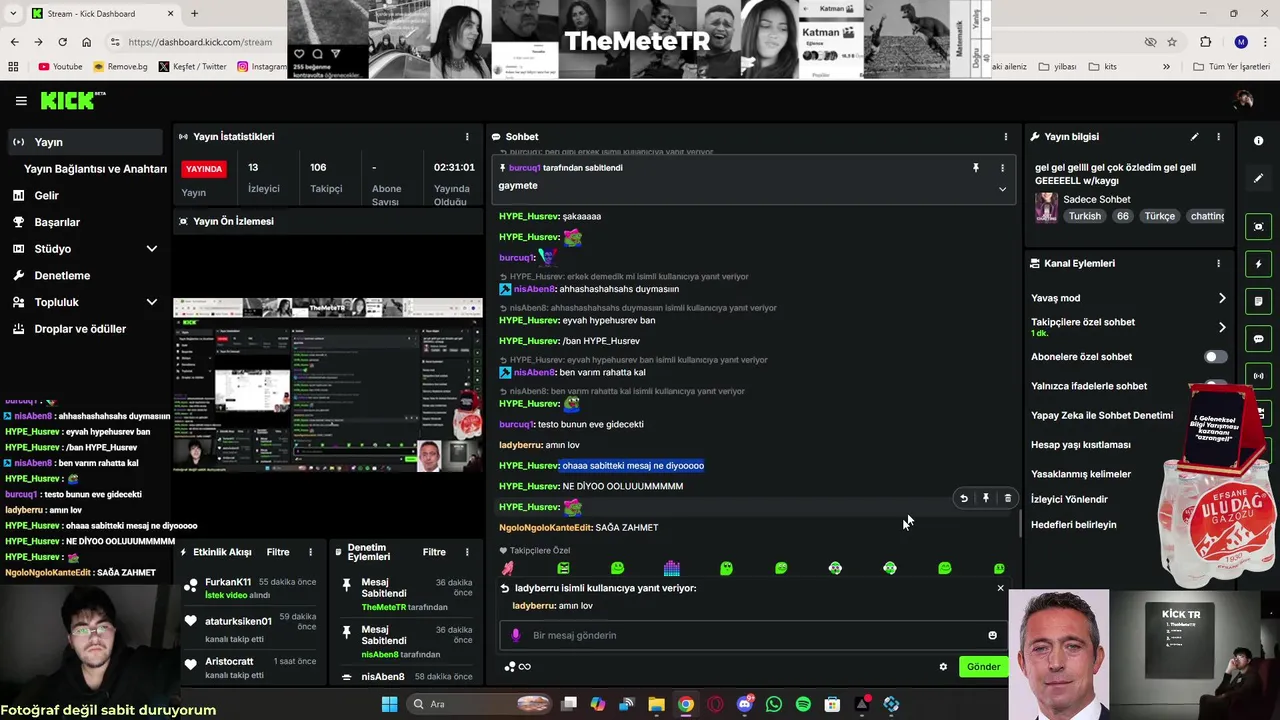Viewport: 1280px width, 720px height.
Task: Expand the Stüdyo sidebar section
Action: point(152,249)
